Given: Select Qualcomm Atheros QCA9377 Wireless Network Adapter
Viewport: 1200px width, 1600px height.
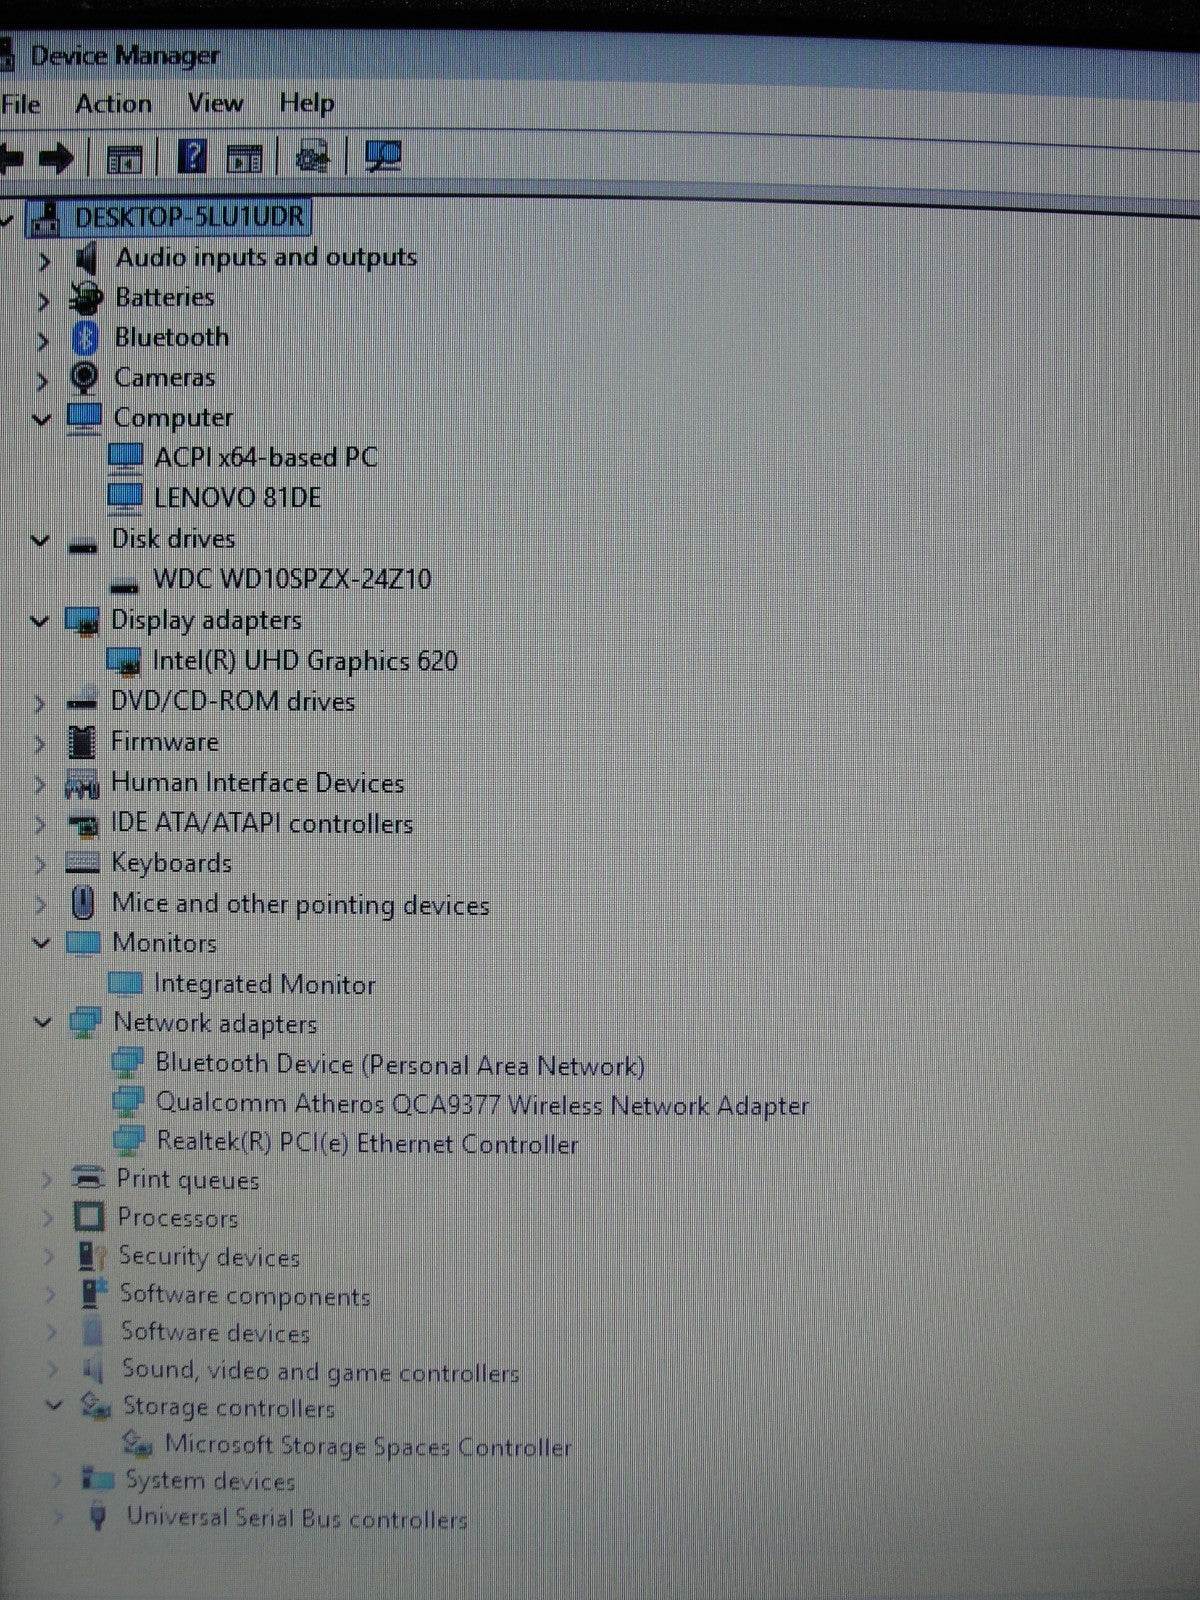Looking at the screenshot, I should (x=481, y=1105).
